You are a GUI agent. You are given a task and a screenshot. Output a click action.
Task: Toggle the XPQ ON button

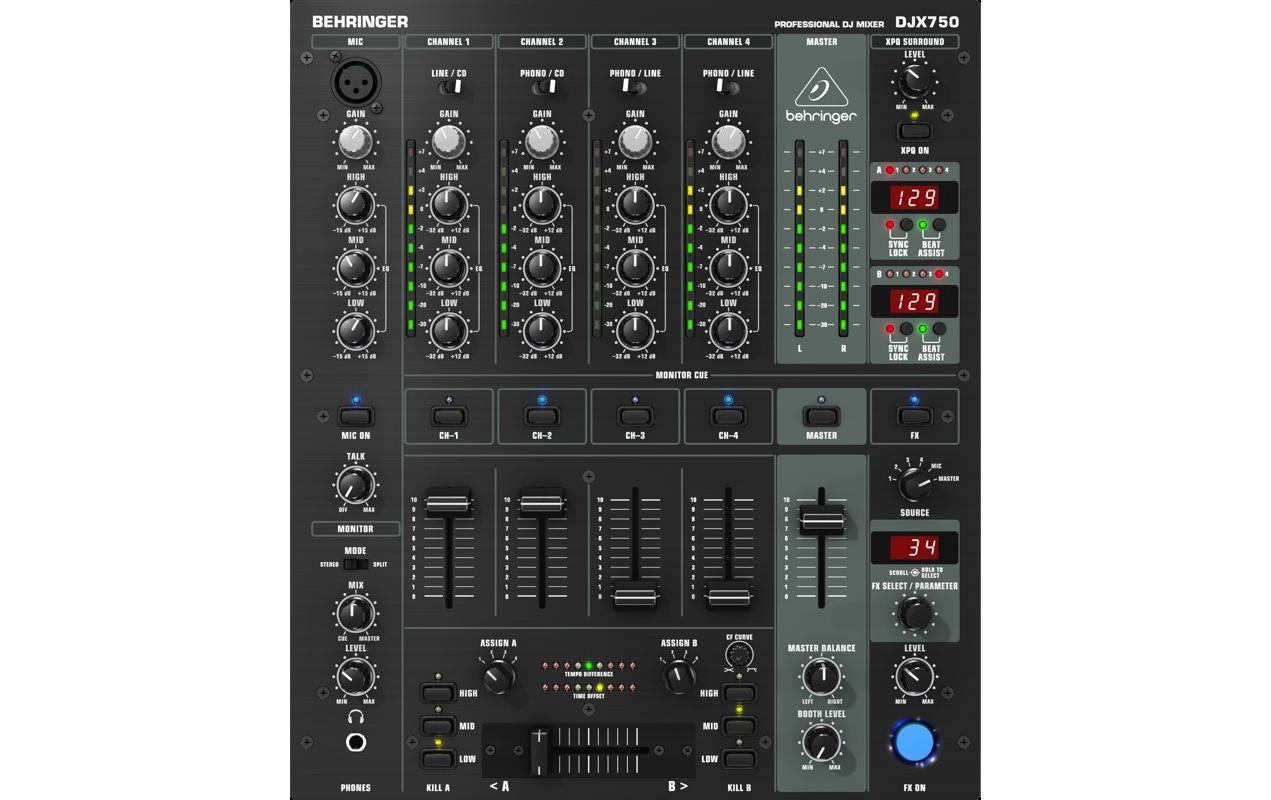point(914,132)
